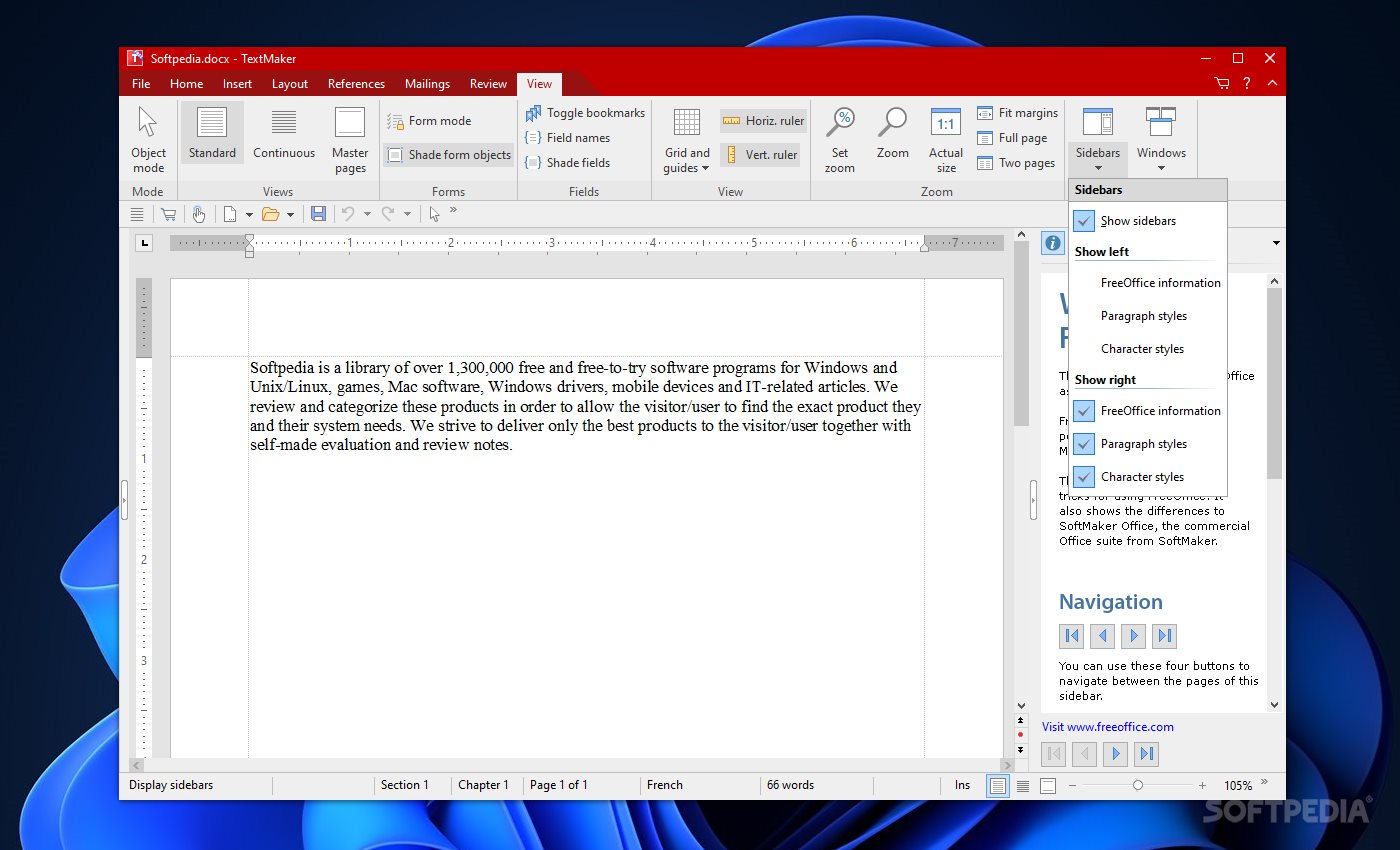Open the File menu
This screenshot has height=850, width=1400.
(x=141, y=84)
